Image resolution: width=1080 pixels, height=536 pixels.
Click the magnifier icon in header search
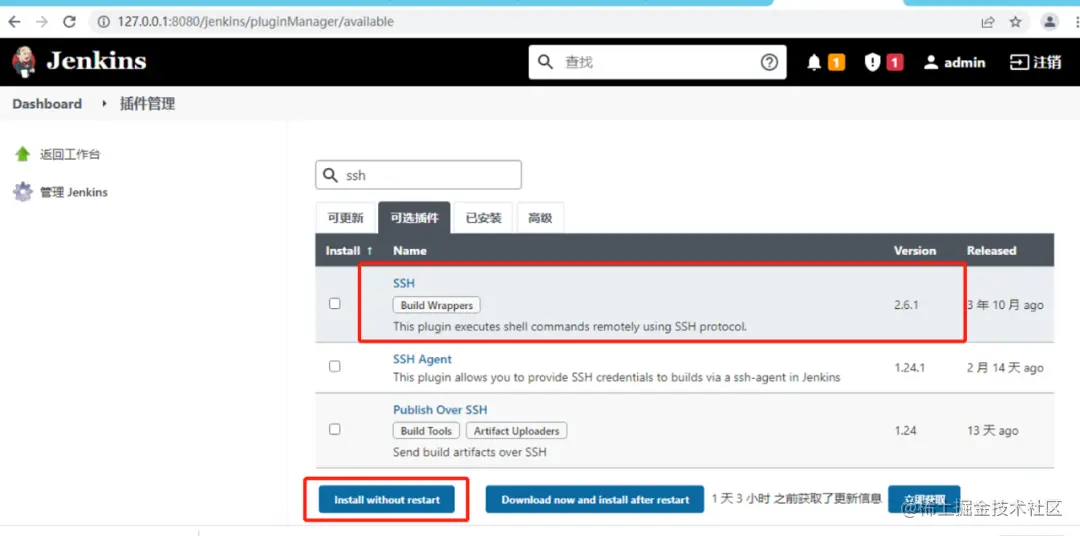pyautogui.click(x=545, y=62)
